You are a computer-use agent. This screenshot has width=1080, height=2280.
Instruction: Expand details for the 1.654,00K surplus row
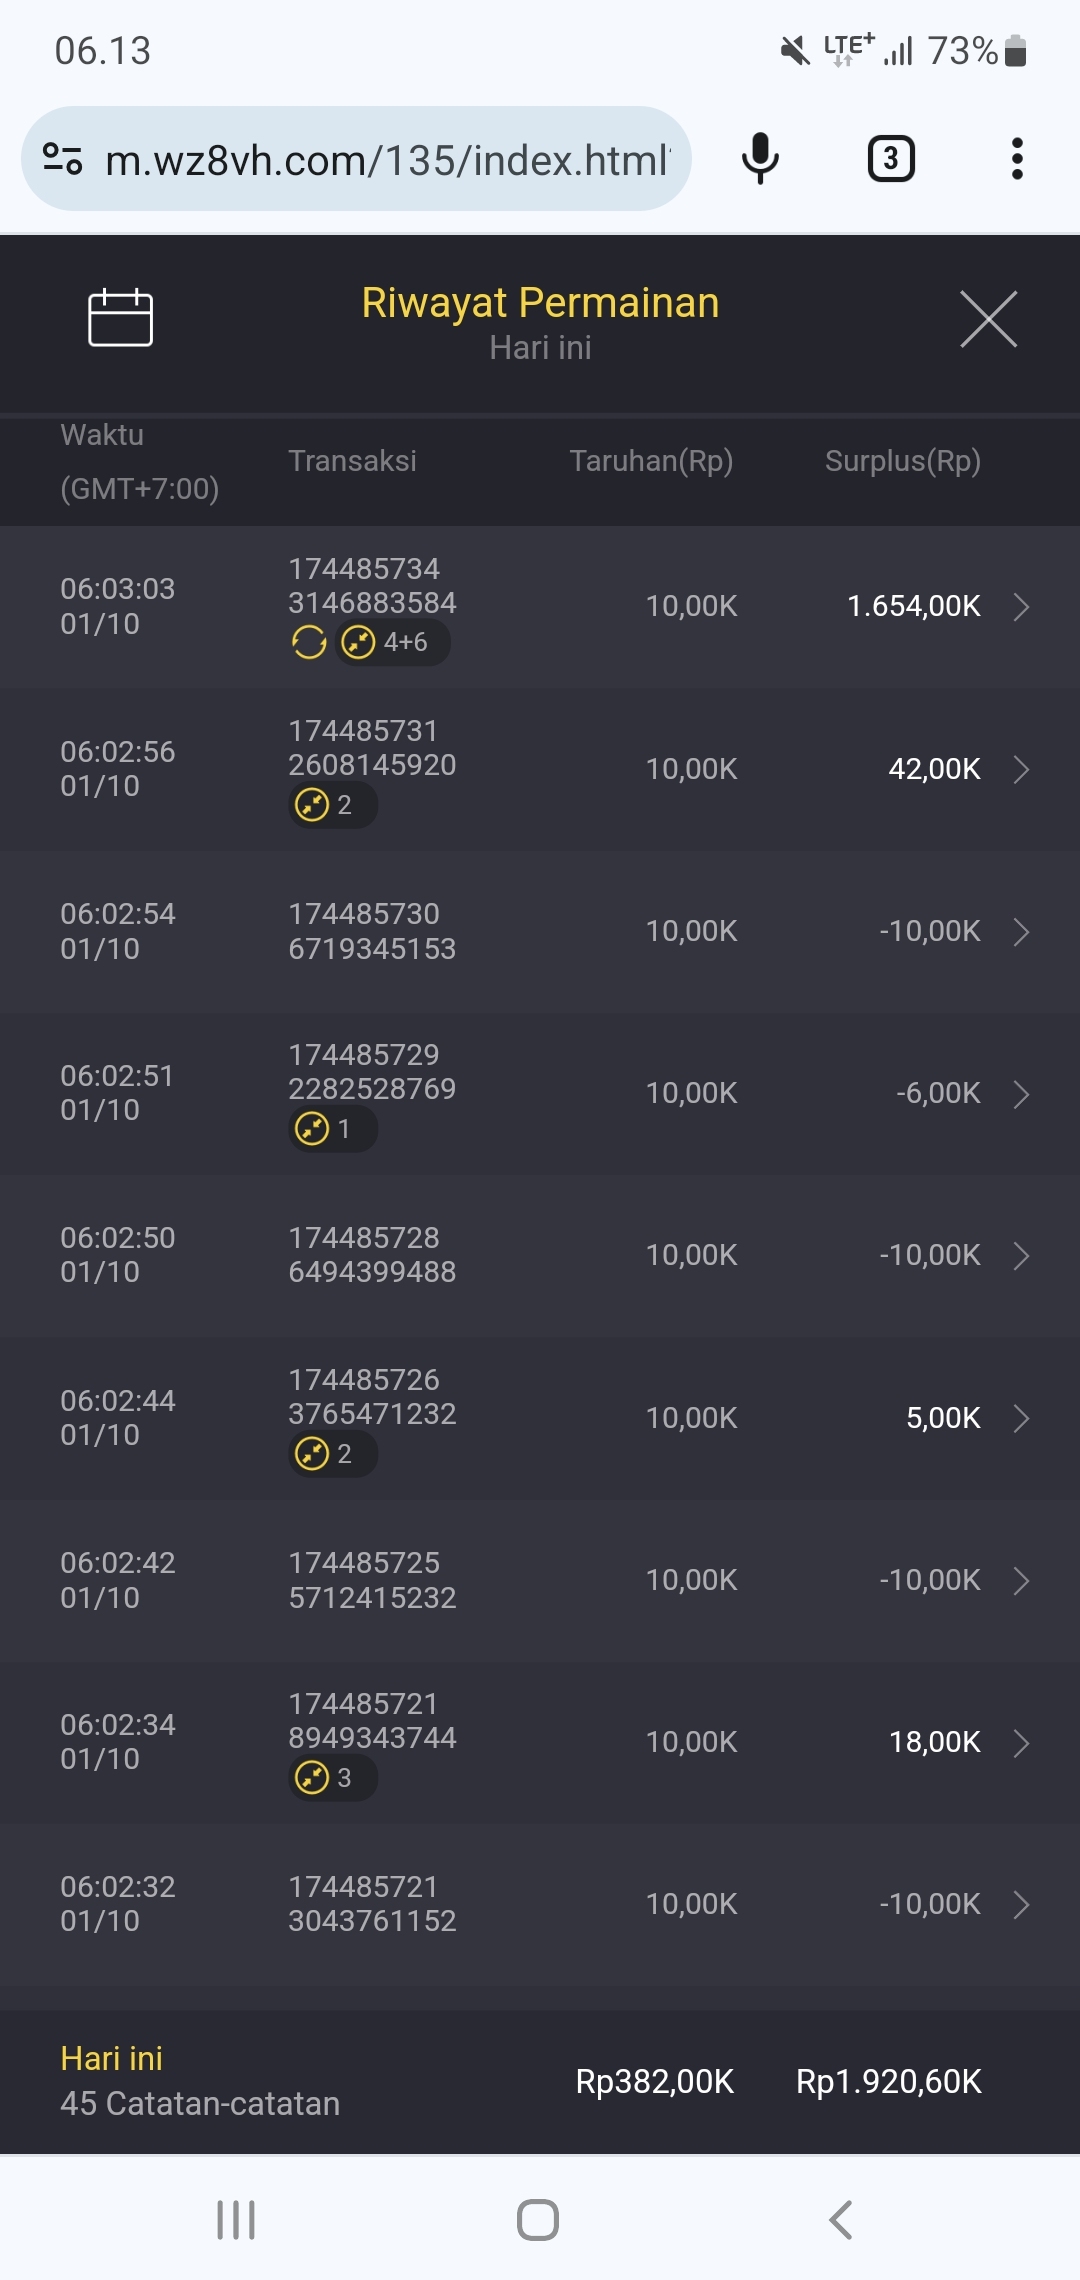tap(1021, 607)
